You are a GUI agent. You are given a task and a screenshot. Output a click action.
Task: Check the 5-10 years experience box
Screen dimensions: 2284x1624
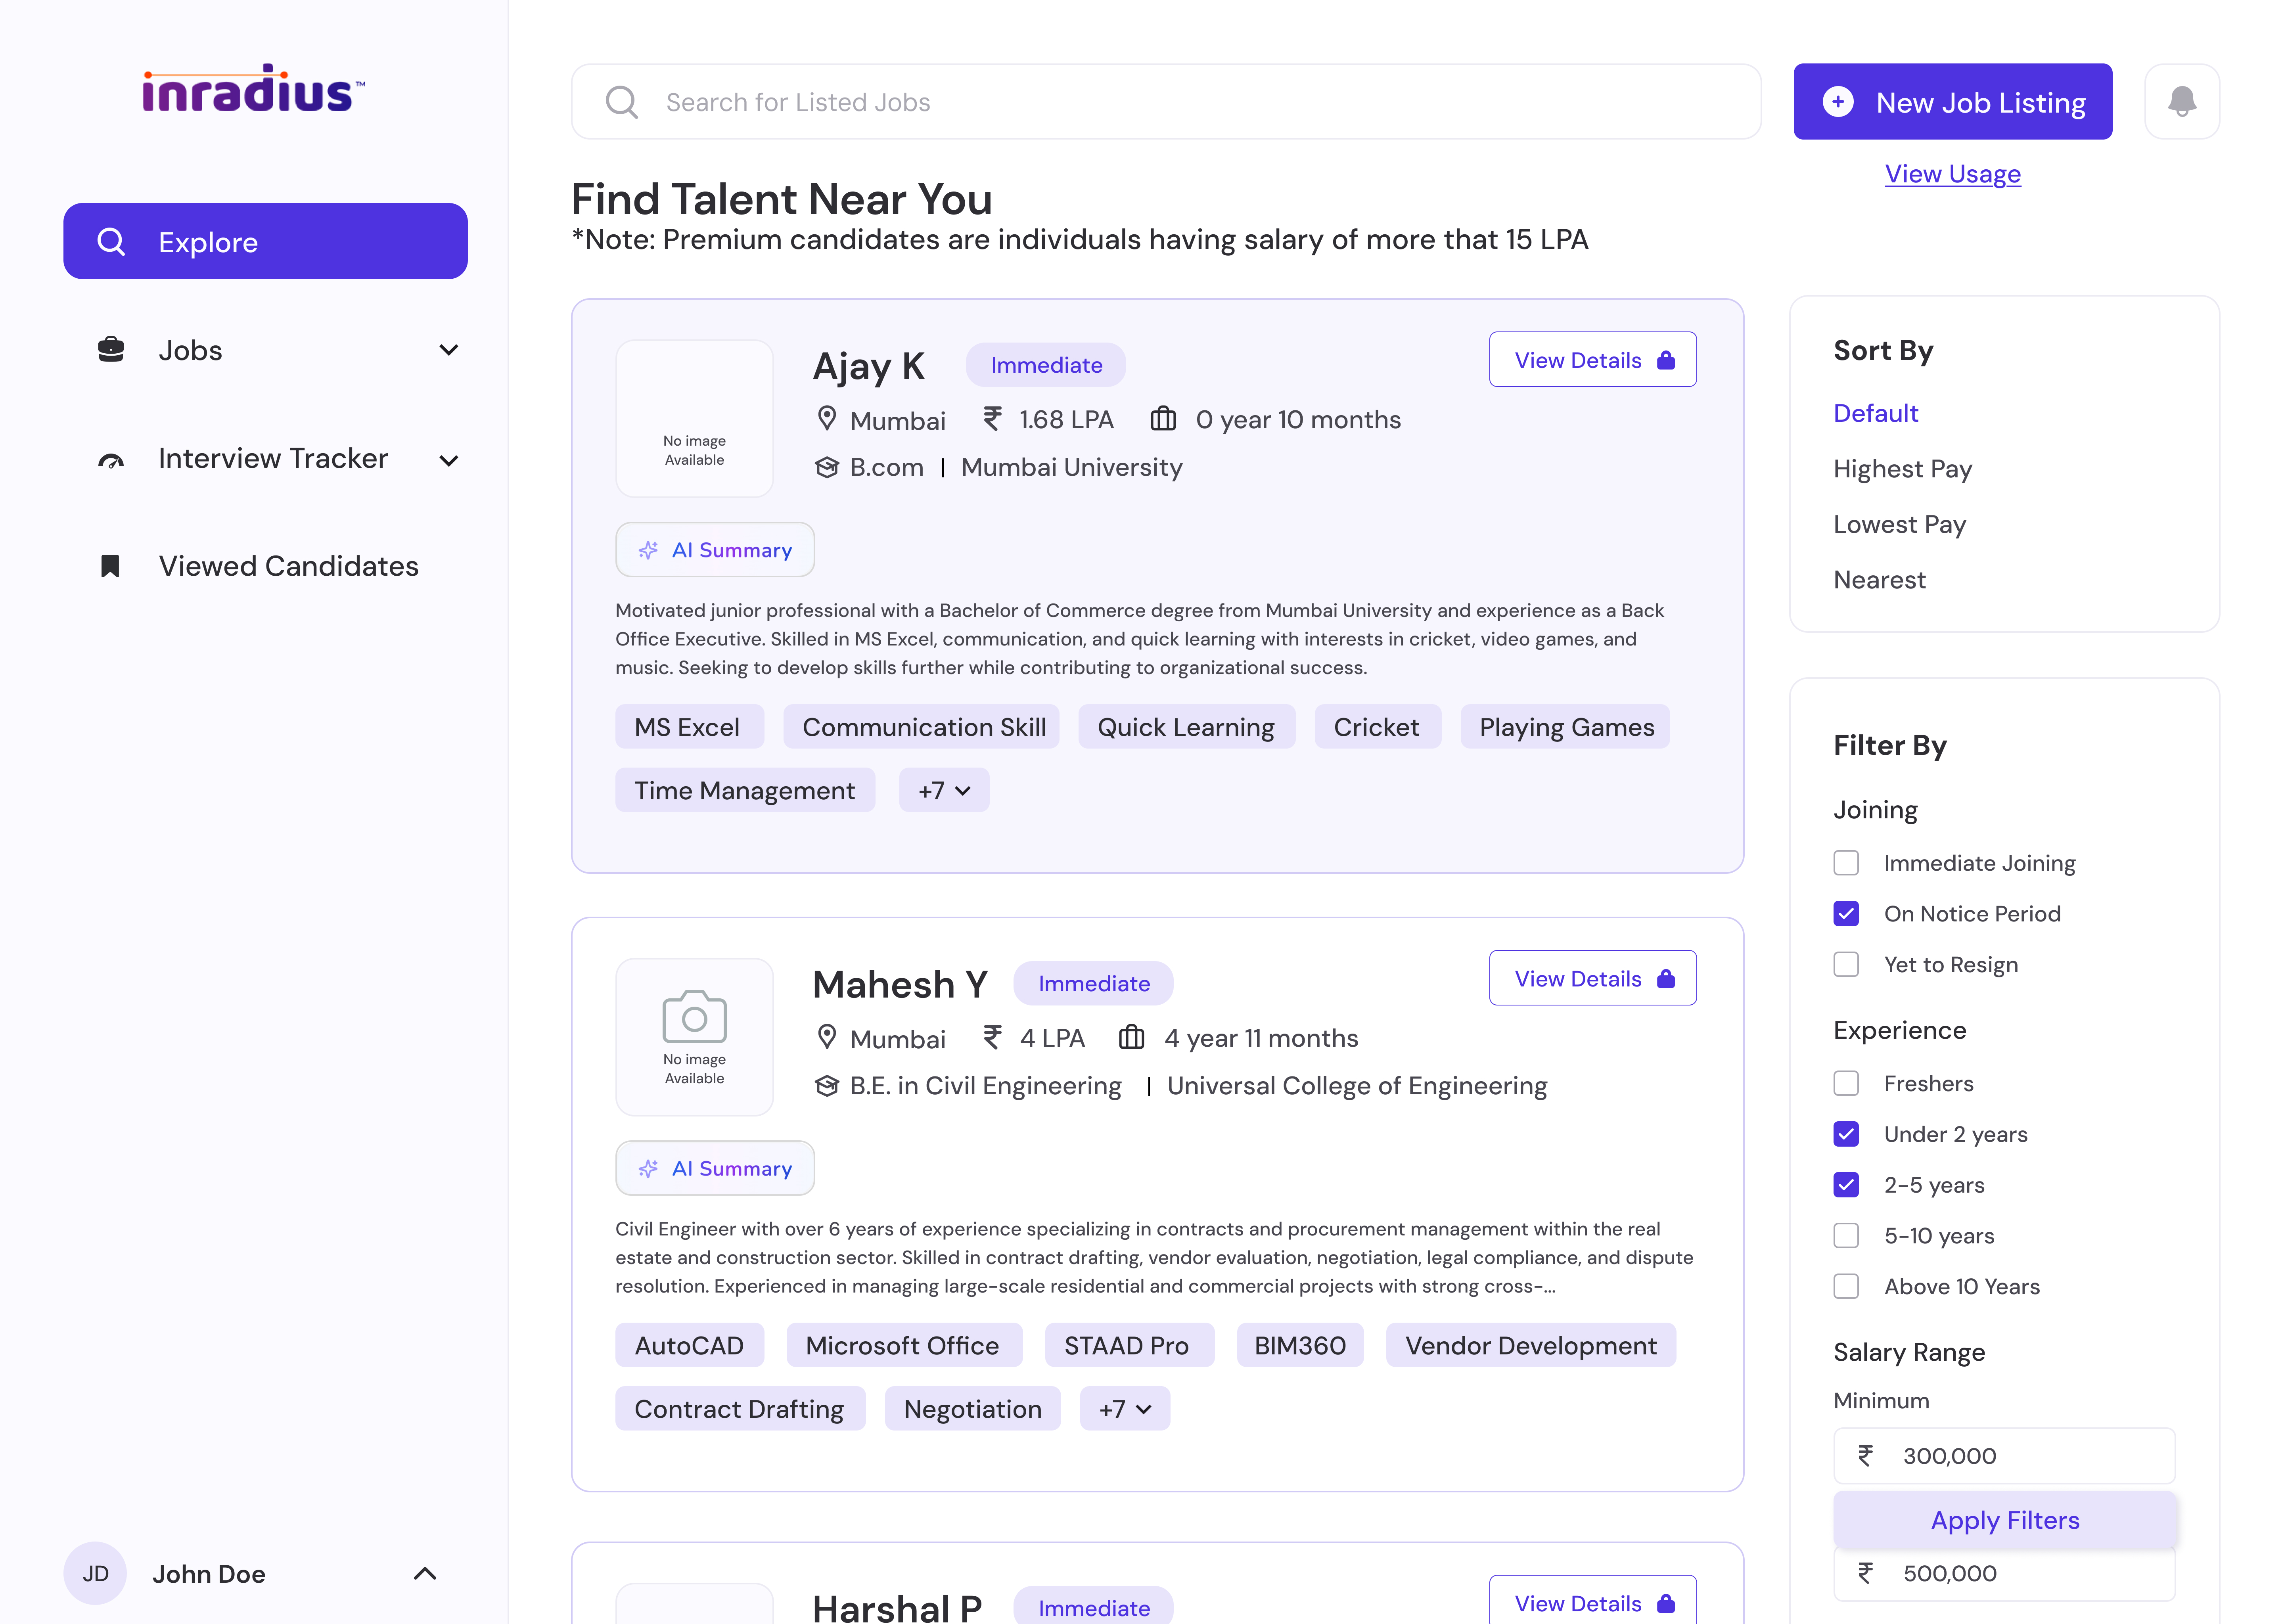[1846, 1236]
